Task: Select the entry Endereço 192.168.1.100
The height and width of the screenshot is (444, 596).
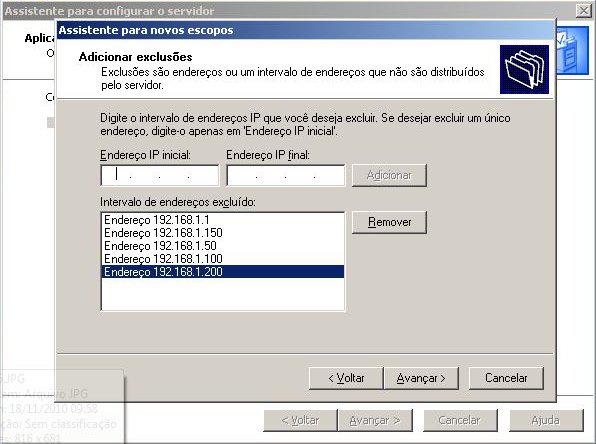Action: 223,259
